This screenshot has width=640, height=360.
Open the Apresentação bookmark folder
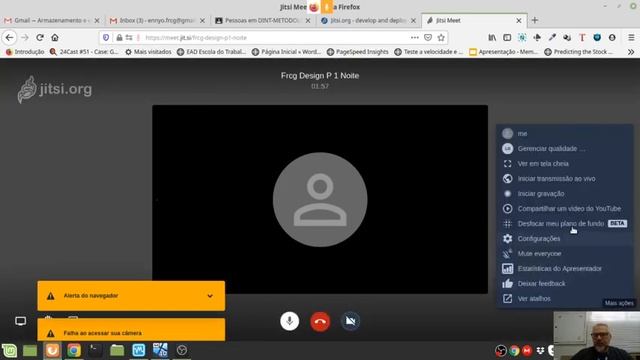(504, 52)
